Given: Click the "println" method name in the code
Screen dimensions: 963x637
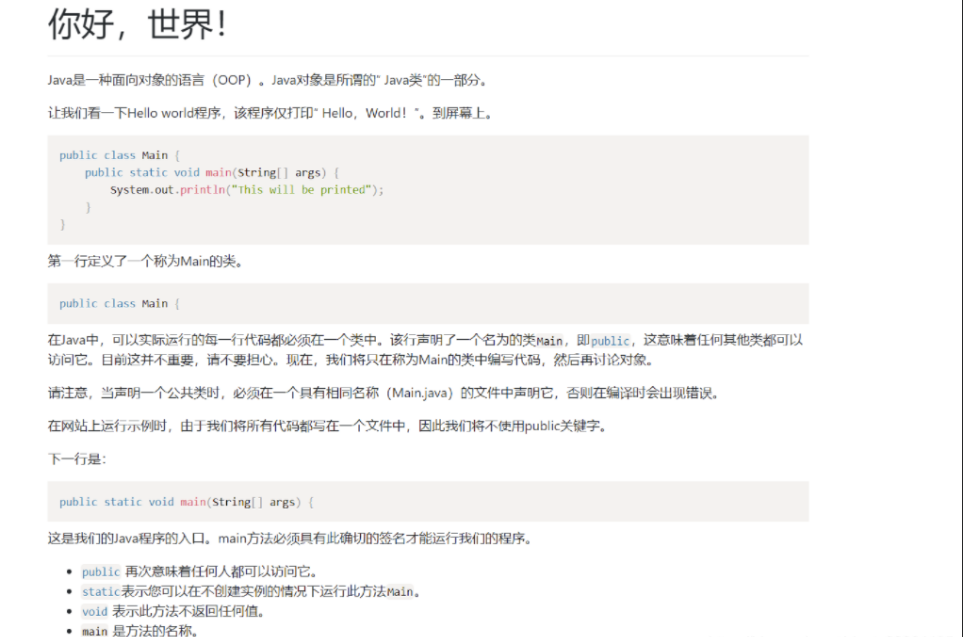Looking at the screenshot, I should point(203,190).
